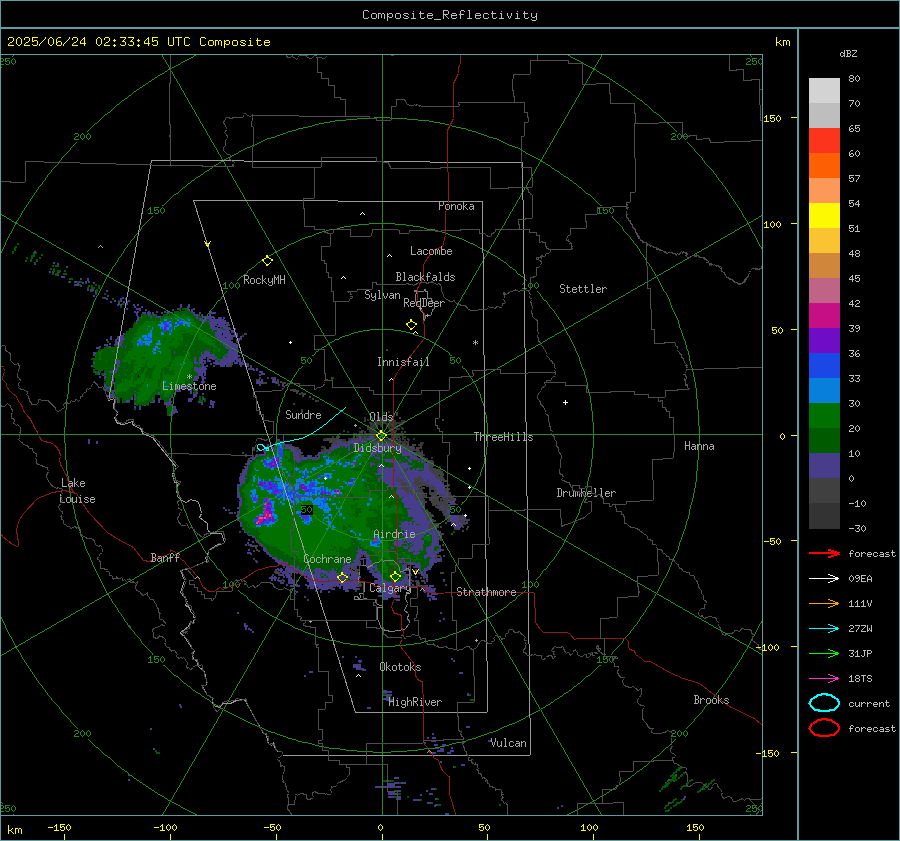Screen dimensions: 900x841
Task: Click the 150 tick on right axis
Action: (772, 118)
